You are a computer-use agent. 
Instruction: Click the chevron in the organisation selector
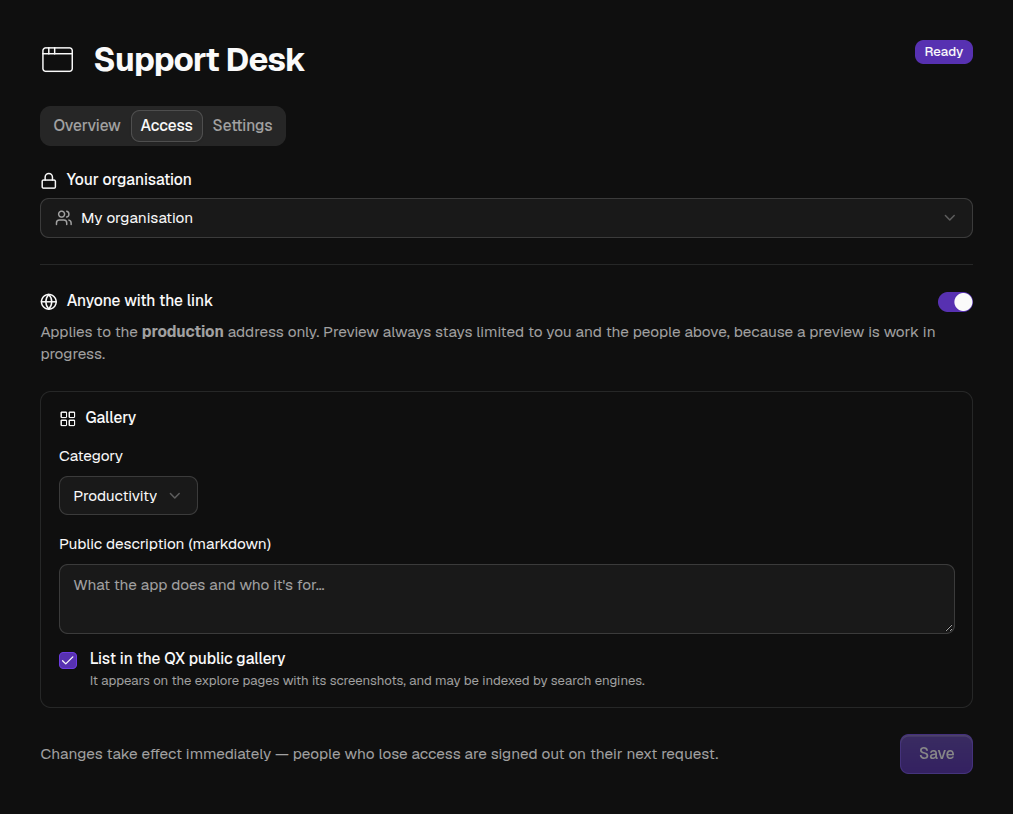(x=949, y=218)
